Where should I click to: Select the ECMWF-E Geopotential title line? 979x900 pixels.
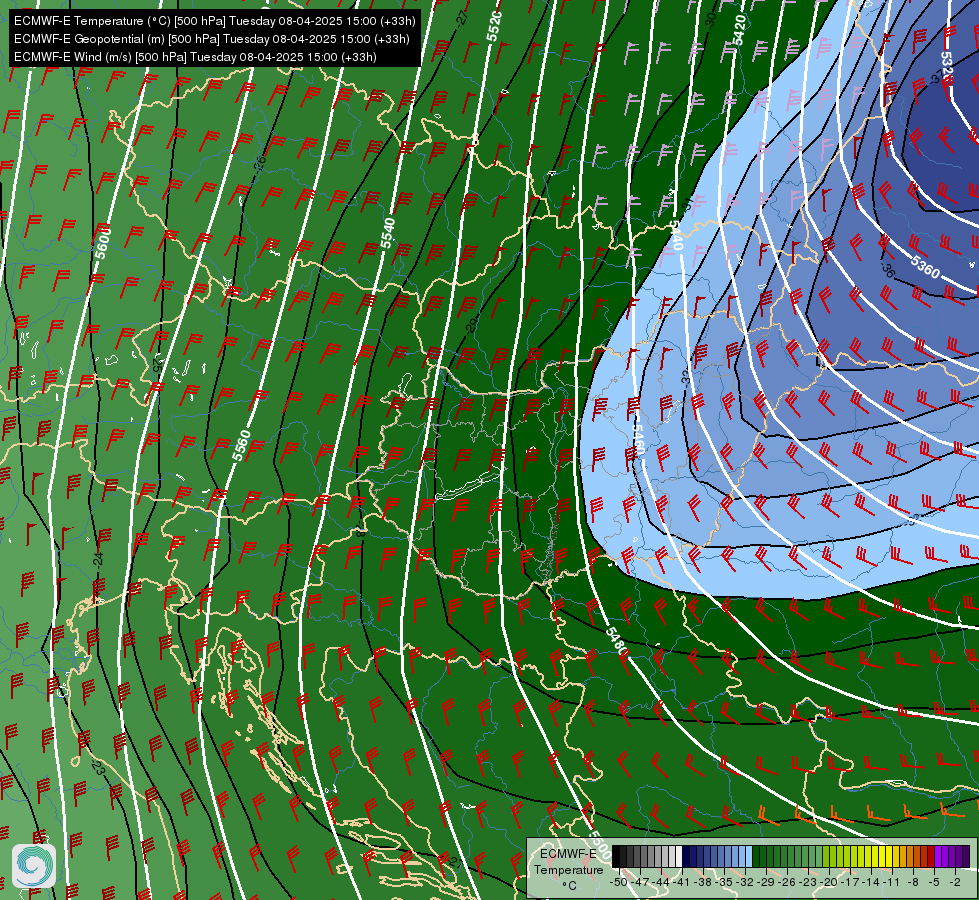point(212,39)
